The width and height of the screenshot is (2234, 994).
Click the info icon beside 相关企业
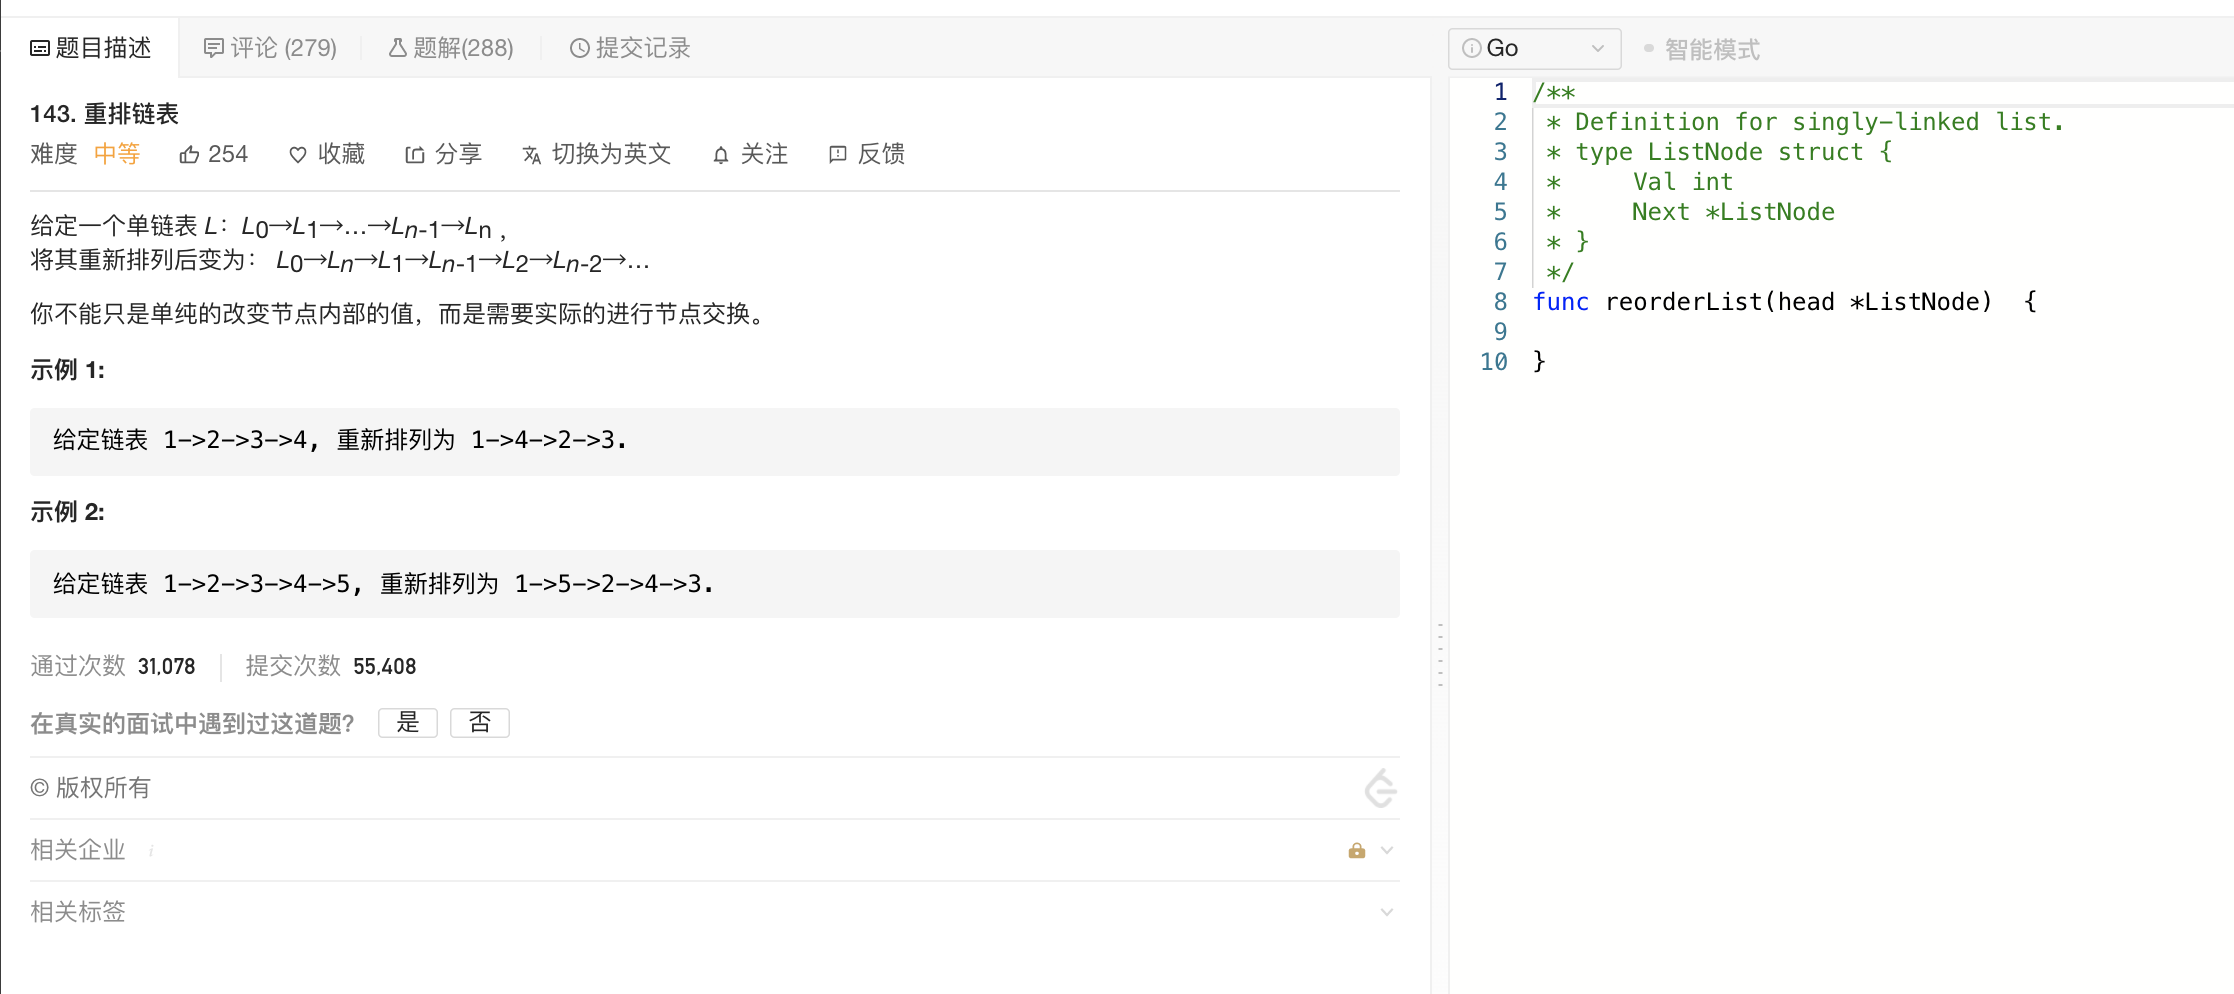151,851
